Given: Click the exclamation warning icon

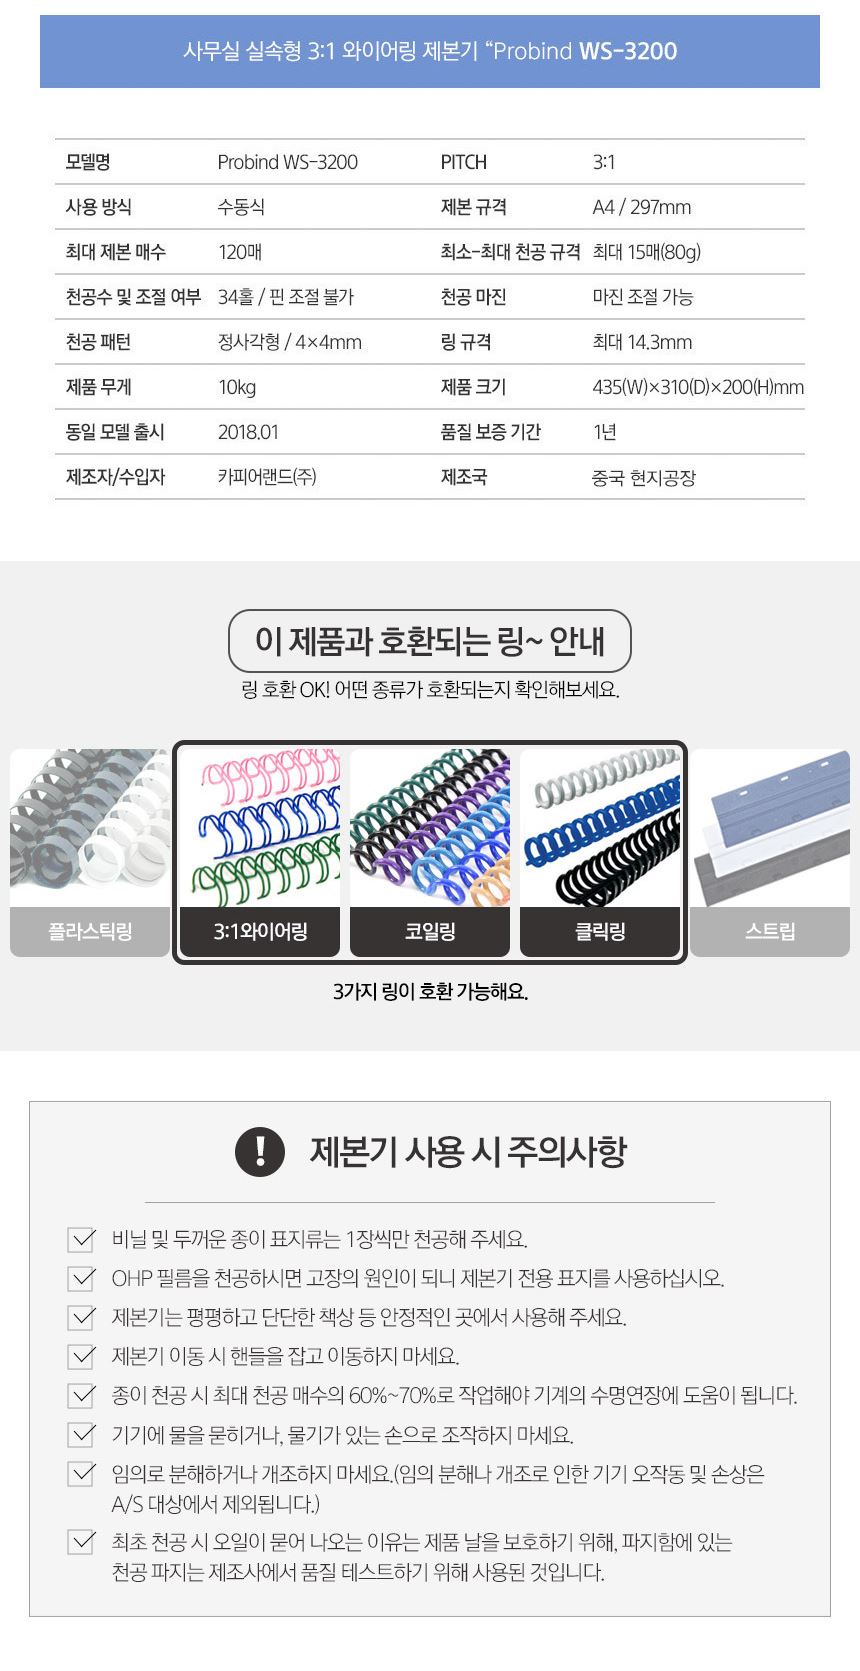Looking at the screenshot, I should [x=260, y=1150].
